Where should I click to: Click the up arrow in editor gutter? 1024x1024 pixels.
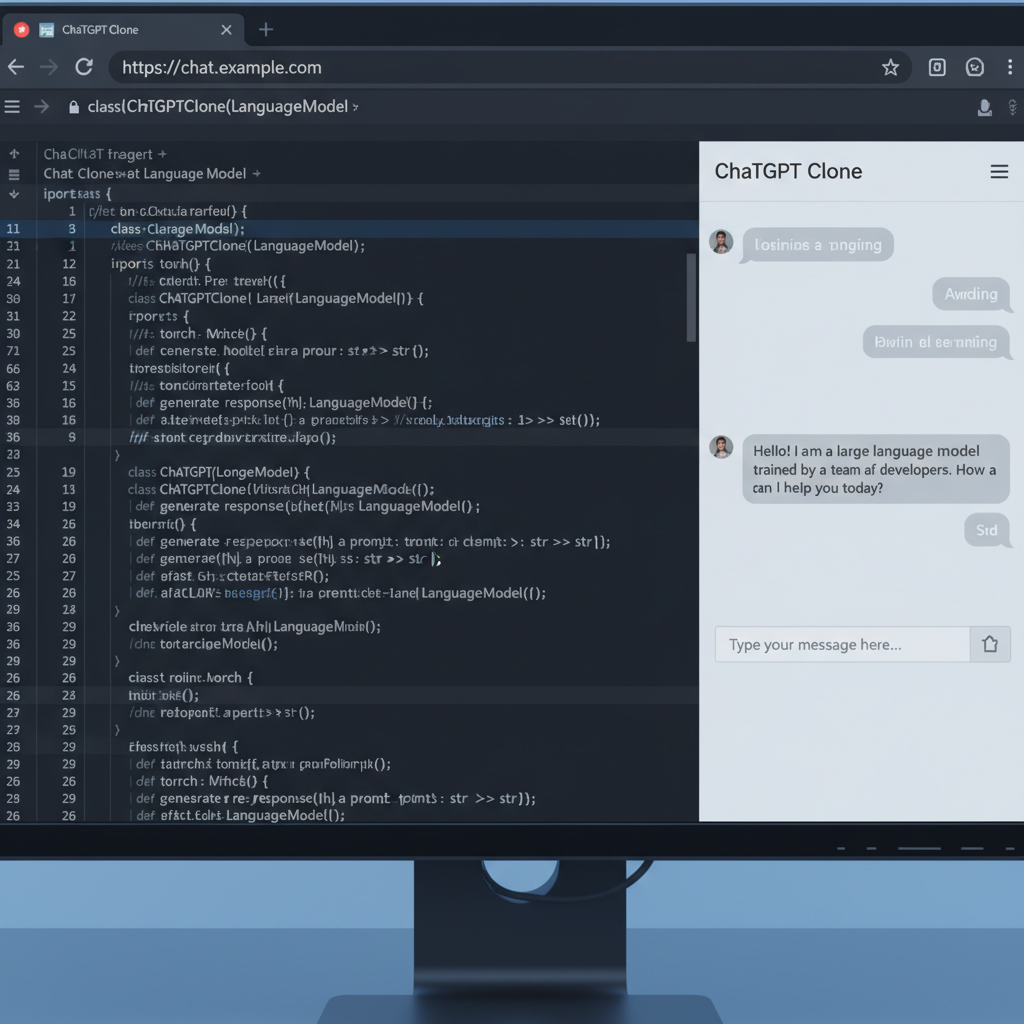click(14, 154)
